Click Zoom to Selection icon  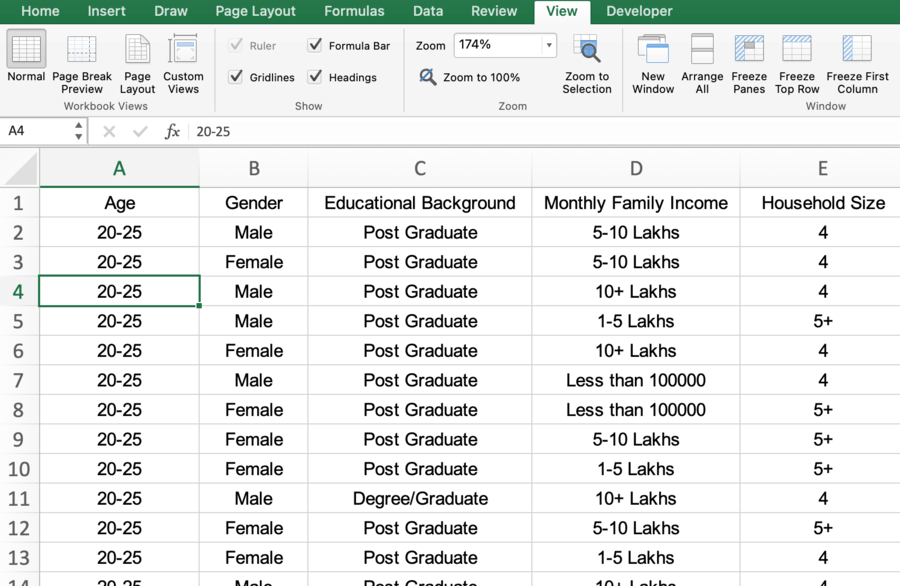tap(587, 50)
